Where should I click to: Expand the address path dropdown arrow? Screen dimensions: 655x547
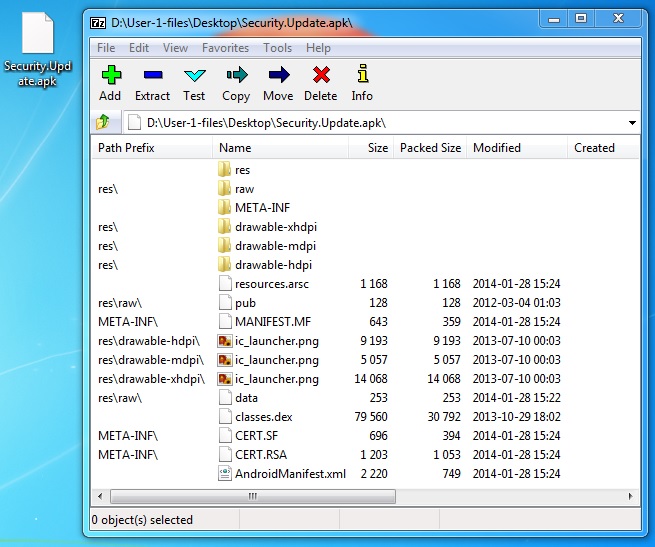coord(632,123)
